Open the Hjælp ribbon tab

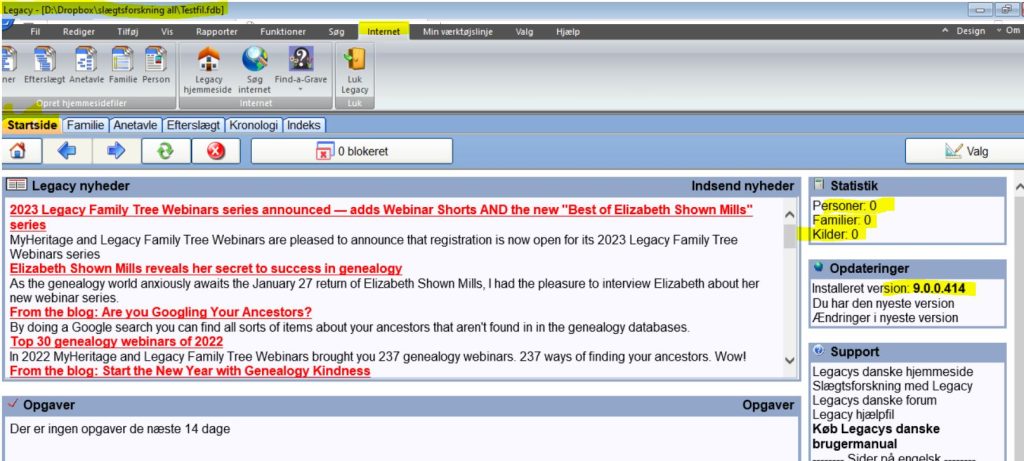point(568,31)
